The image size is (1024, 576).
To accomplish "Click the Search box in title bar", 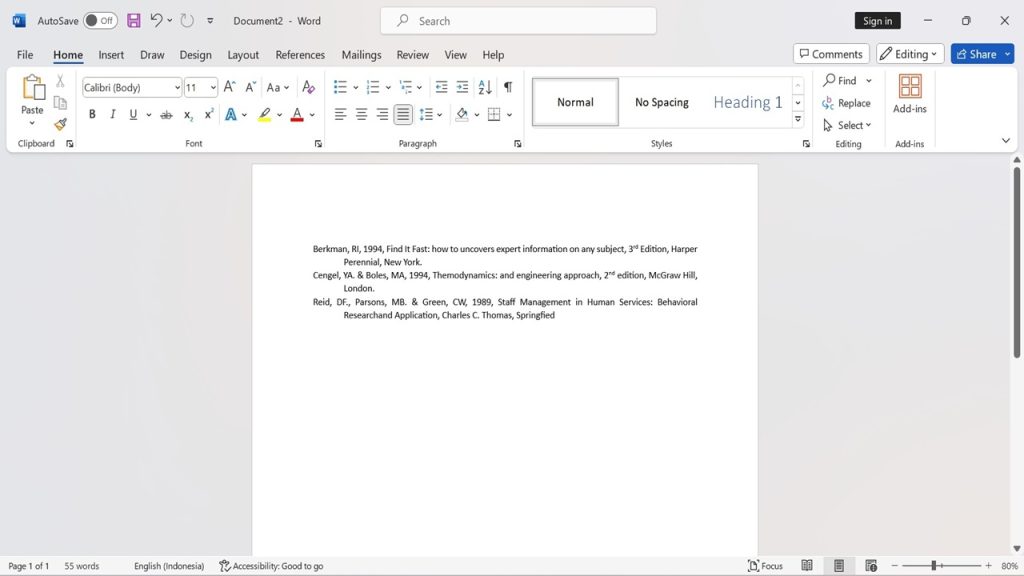I will coord(519,21).
